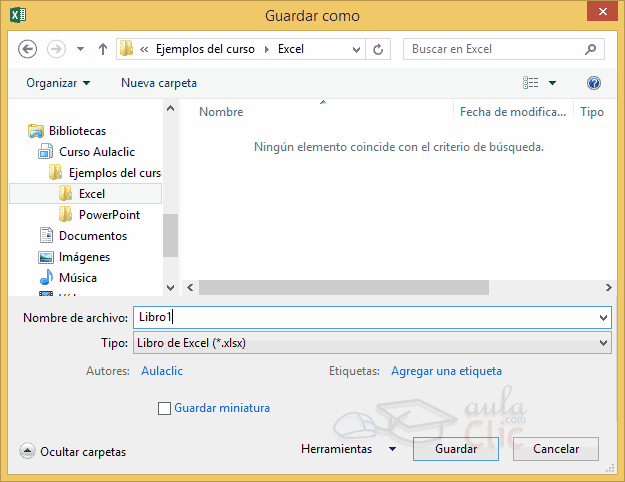The width and height of the screenshot is (625, 482).
Task: Sort by Fecha de modificación column
Action: tap(512, 112)
